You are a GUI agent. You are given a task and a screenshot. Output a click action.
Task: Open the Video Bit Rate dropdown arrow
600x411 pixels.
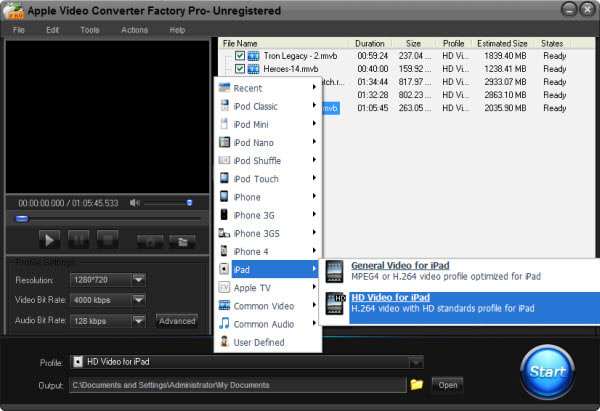(x=139, y=300)
